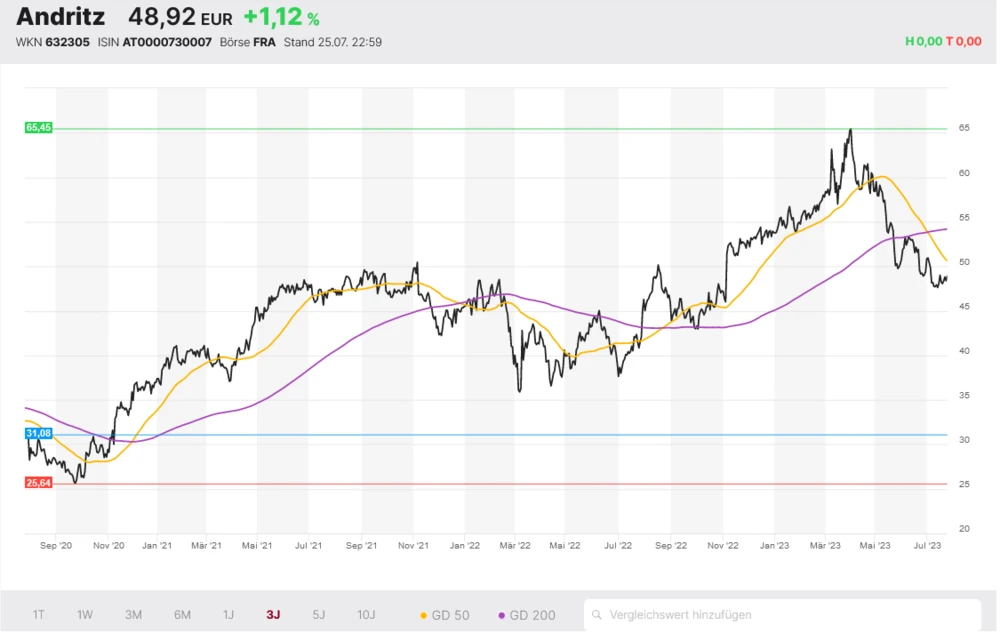Click the active 3J range tab
Viewport: 1000px width, 633px height.
coord(273,615)
